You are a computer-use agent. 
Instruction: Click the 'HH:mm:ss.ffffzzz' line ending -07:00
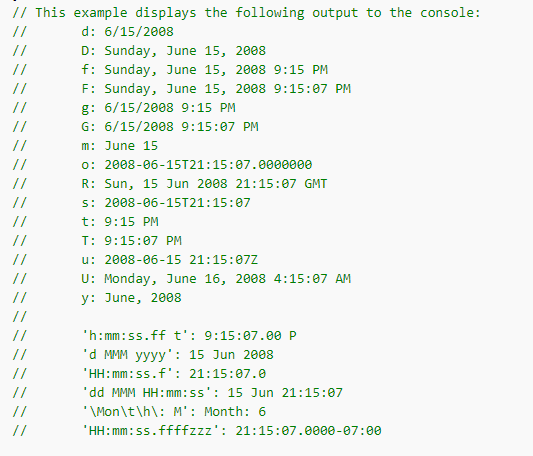click(x=231, y=431)
